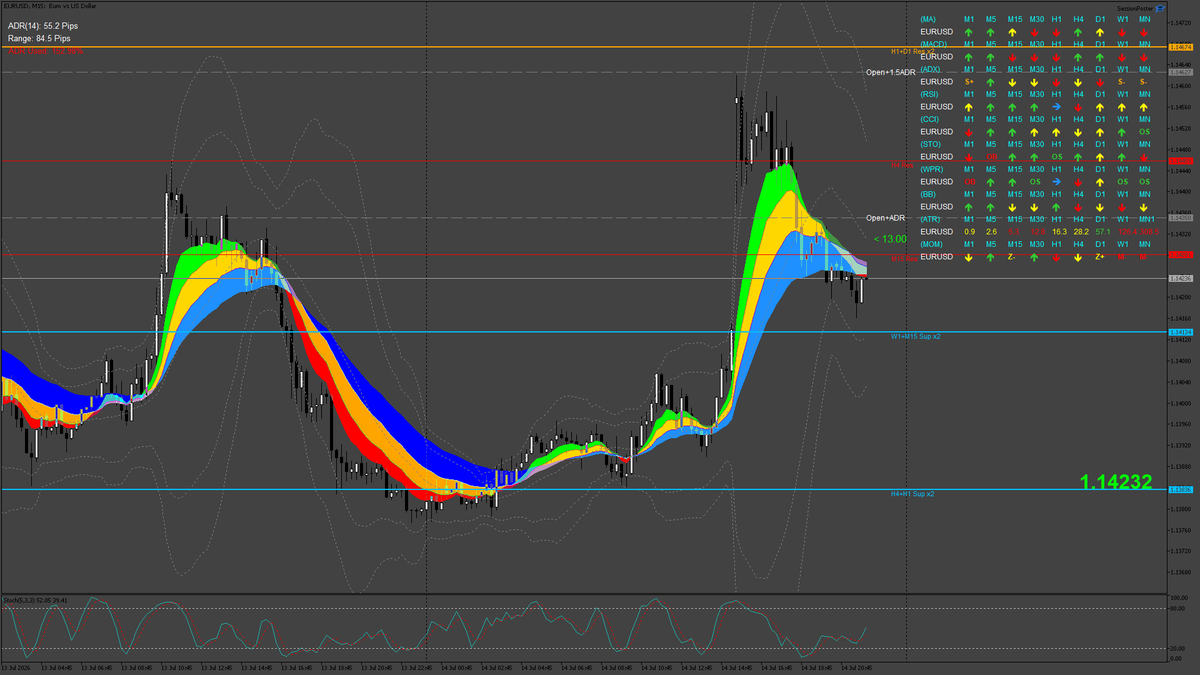Select the Open+ADR line label
Viewport: 1200px width, 675px height.
point(885,218)
